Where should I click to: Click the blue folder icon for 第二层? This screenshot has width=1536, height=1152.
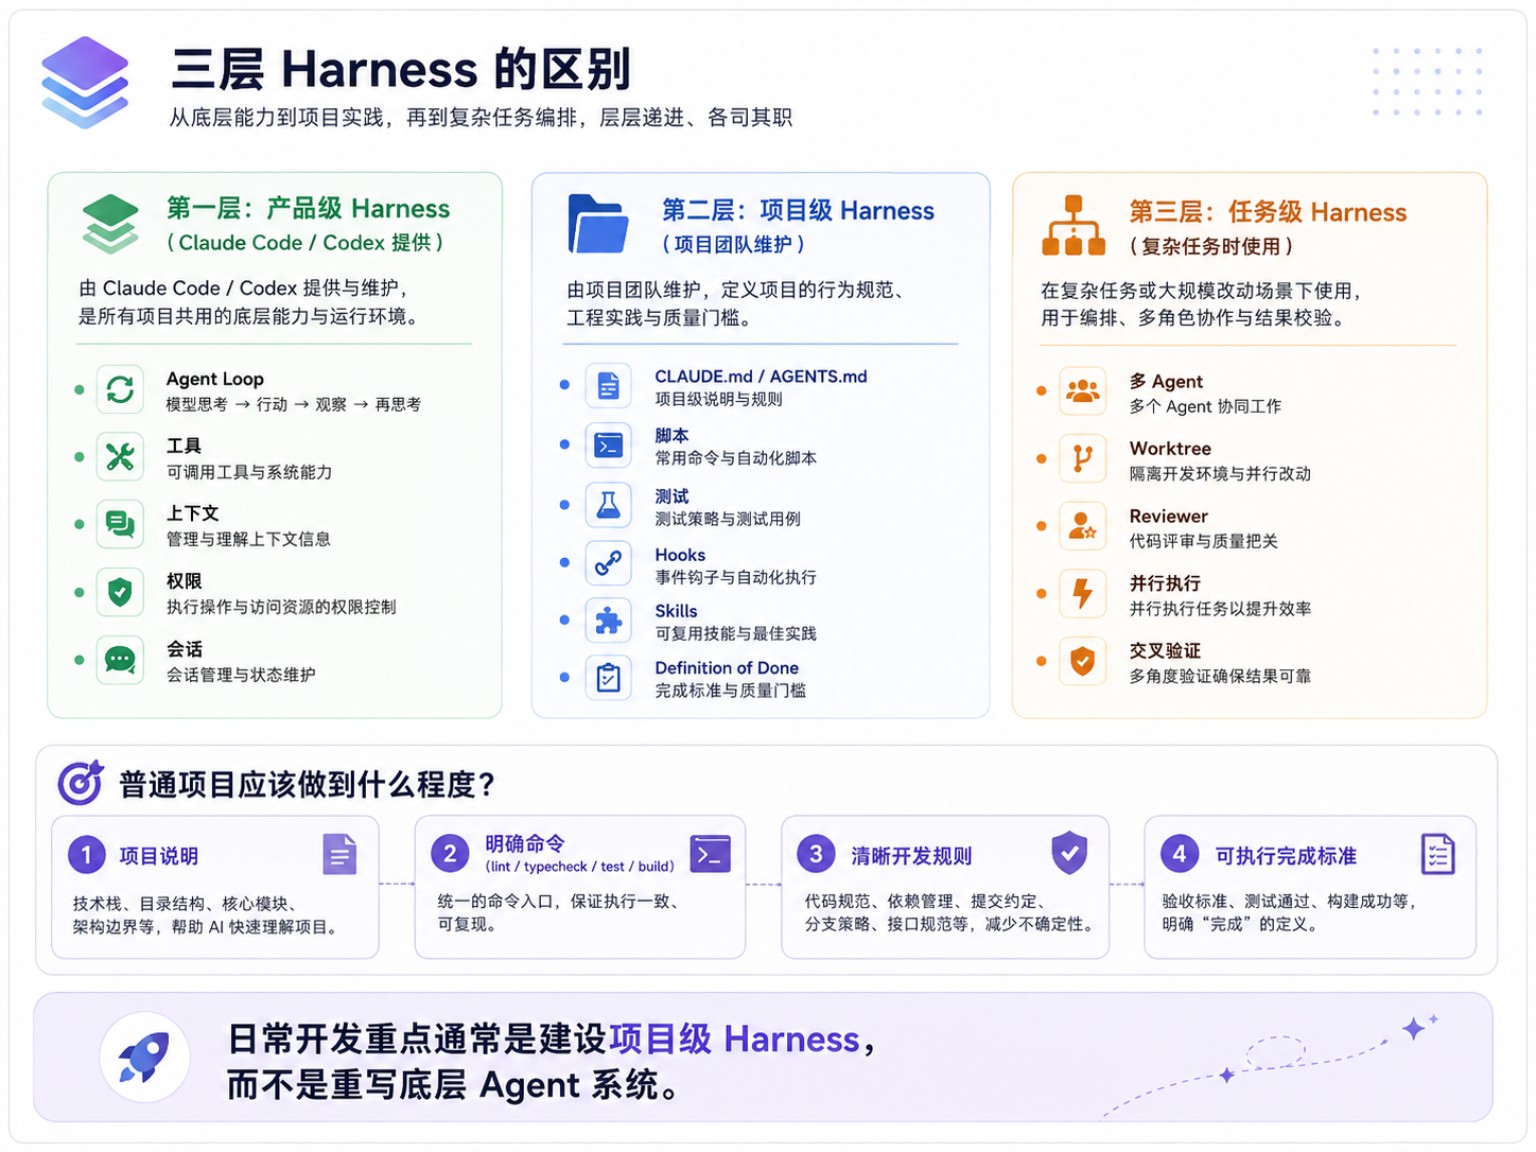[598, 224]
